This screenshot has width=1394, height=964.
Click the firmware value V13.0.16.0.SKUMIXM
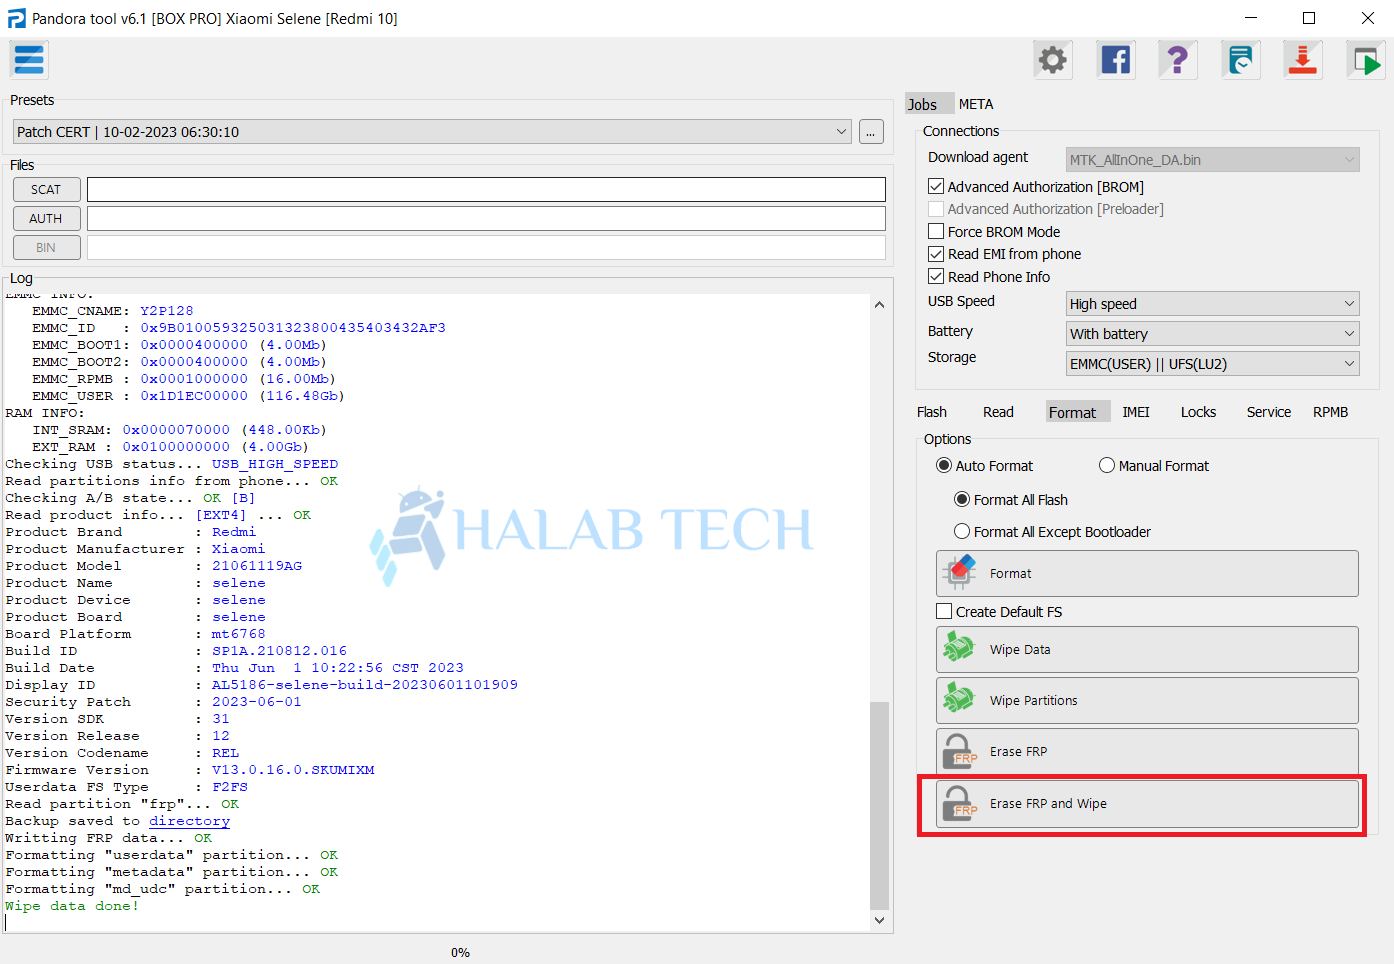(x=293, y=770)
